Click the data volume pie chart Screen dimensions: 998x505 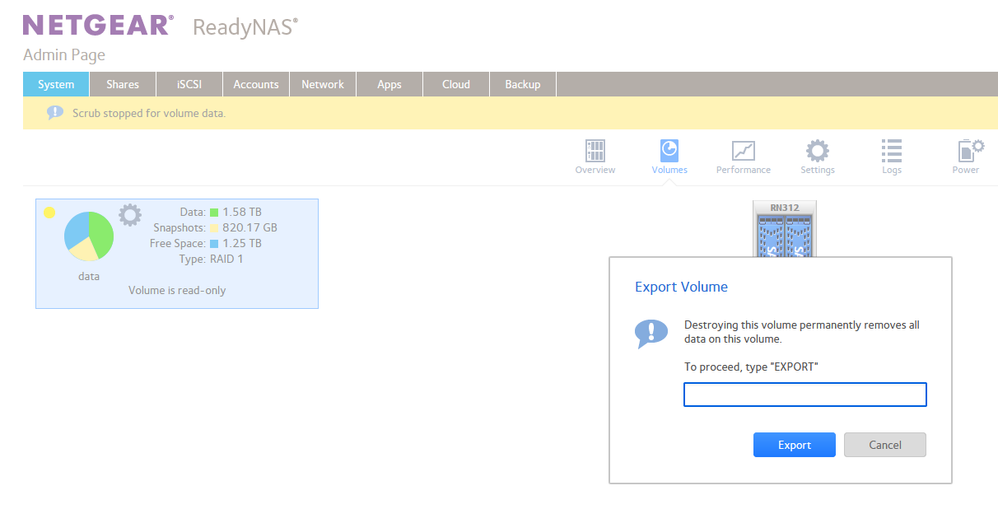tap(89, 236)
